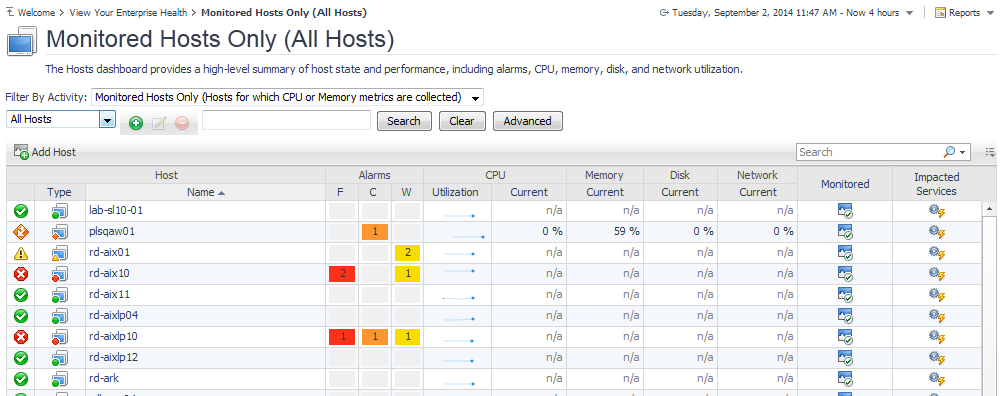Sort by the Name column header

(x=206, y=192)
